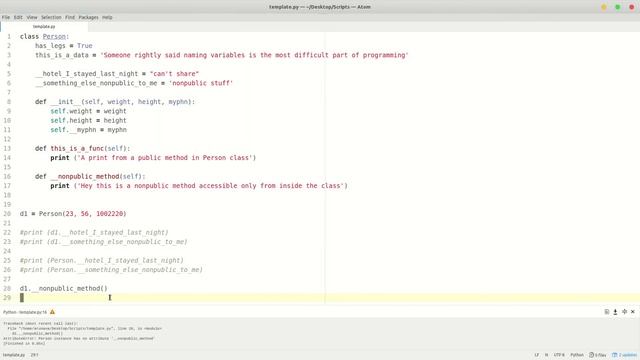The height and width of the screenshot is (360, 640).
Task: Click the print statement on line 14
Action: click(153, 158)
